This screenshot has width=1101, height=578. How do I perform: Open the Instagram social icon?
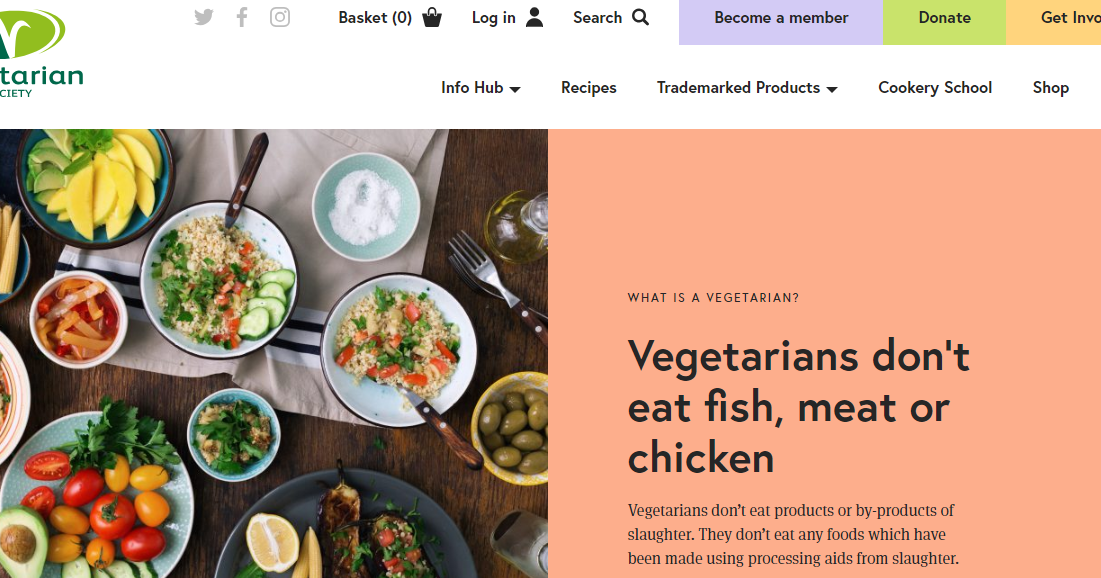(x=279, y=16)
